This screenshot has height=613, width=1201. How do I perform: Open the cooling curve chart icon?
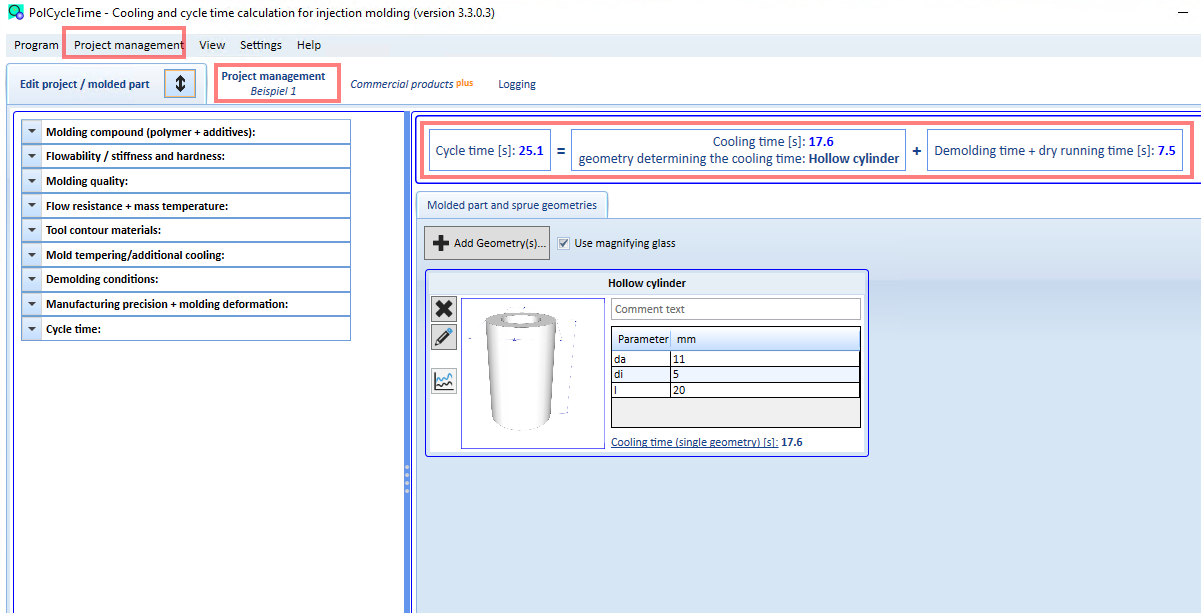pos(444,381)
